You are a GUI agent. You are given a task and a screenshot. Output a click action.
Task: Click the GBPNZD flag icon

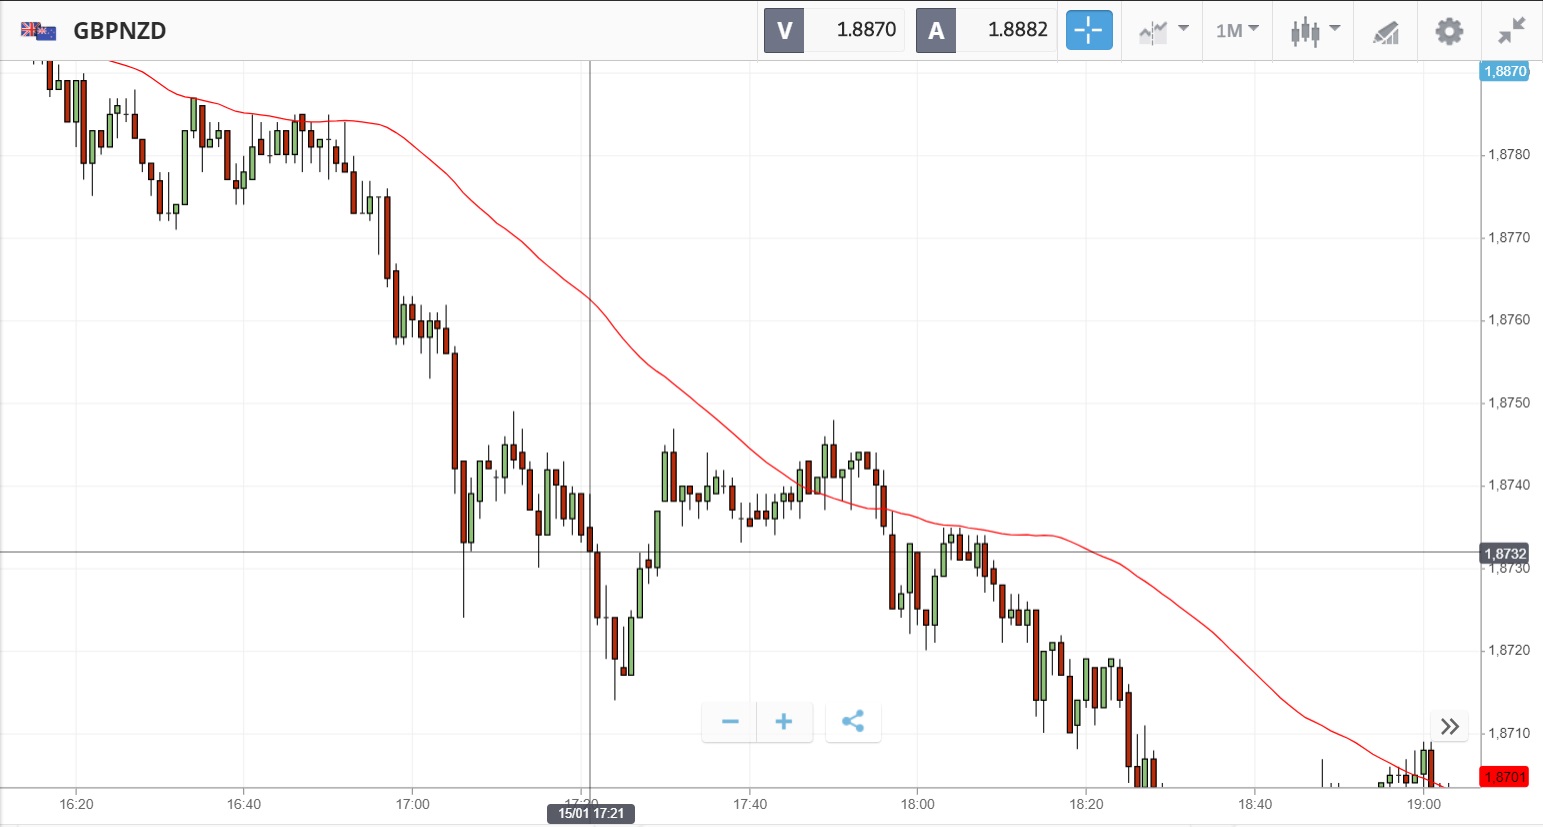(x=38, y=31)
